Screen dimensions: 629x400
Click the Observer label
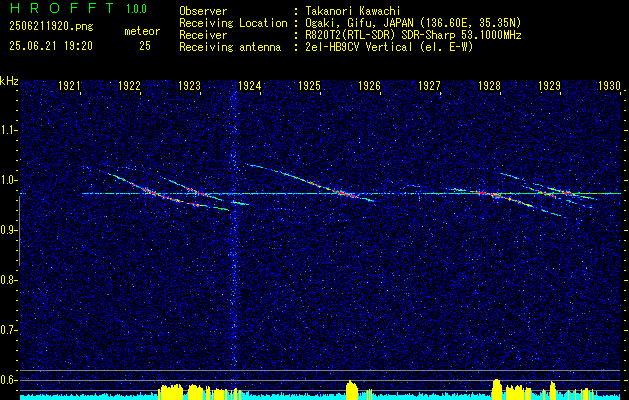[203, 11]
